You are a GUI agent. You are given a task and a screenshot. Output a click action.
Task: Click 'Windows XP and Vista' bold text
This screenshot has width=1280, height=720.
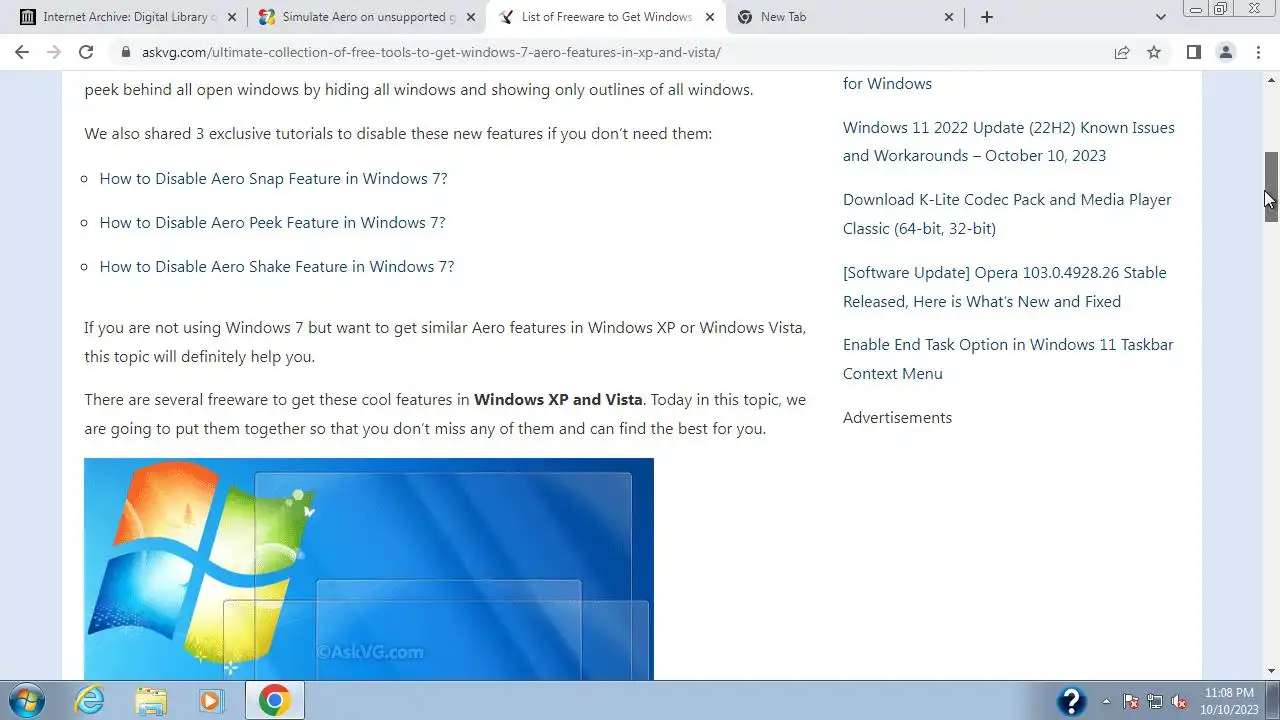[x=558, y=400]
